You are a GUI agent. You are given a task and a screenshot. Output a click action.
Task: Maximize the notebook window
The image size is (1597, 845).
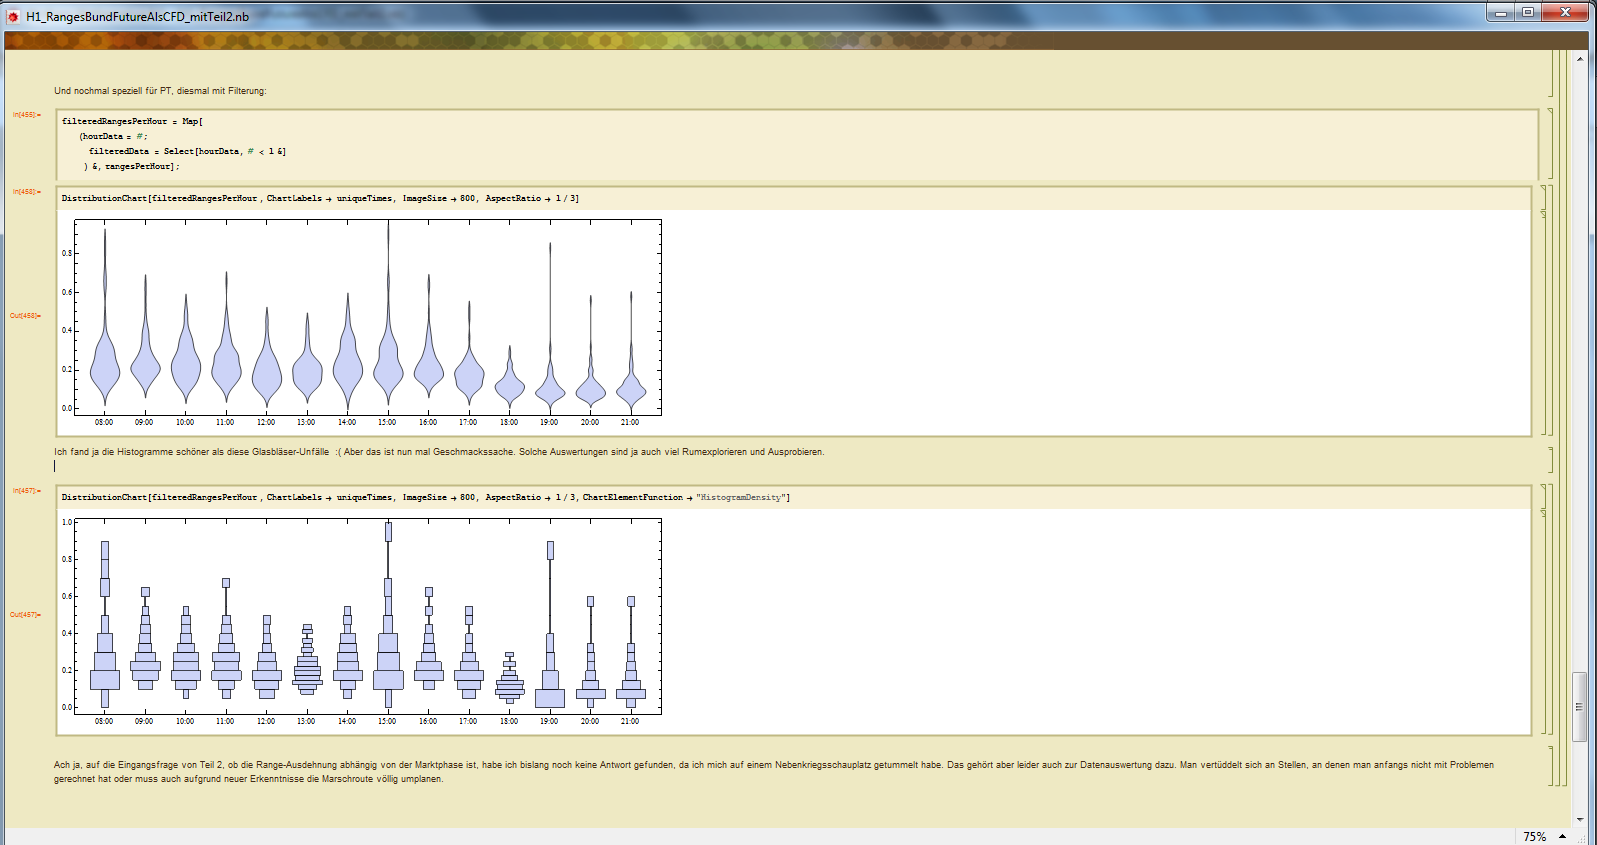(x=1528, y=12)
